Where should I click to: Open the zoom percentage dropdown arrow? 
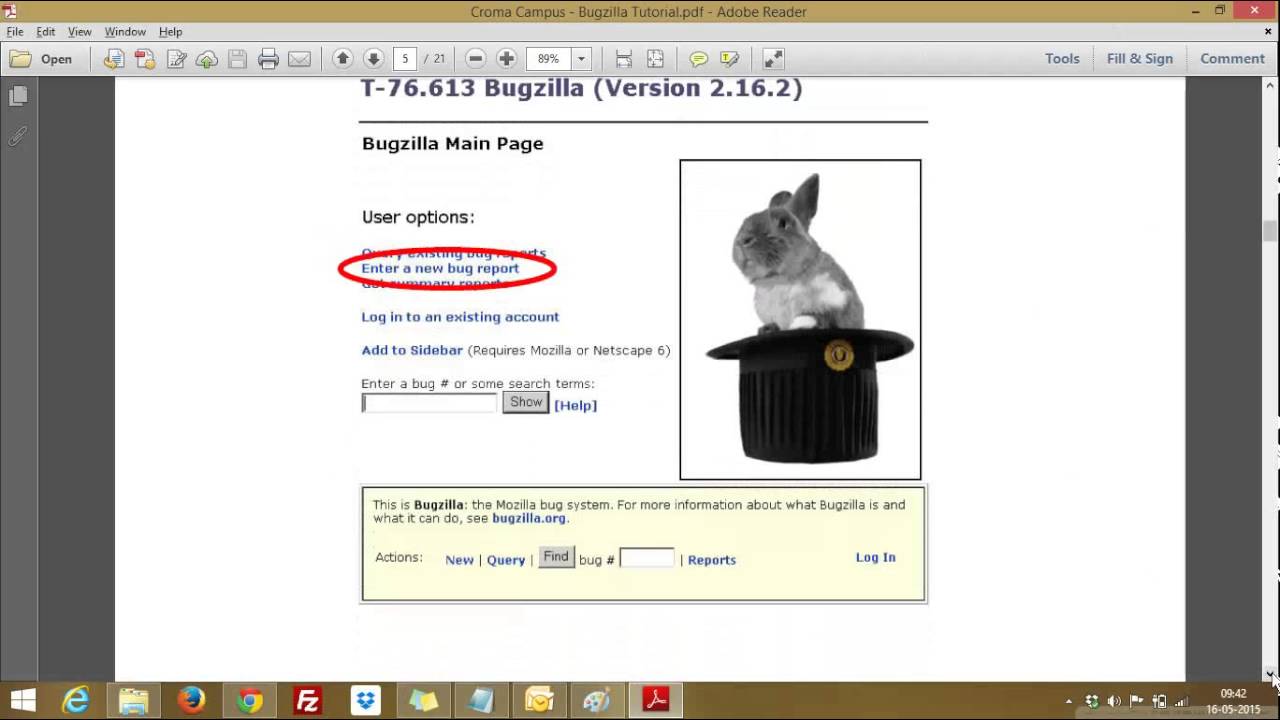click(581, 59)
